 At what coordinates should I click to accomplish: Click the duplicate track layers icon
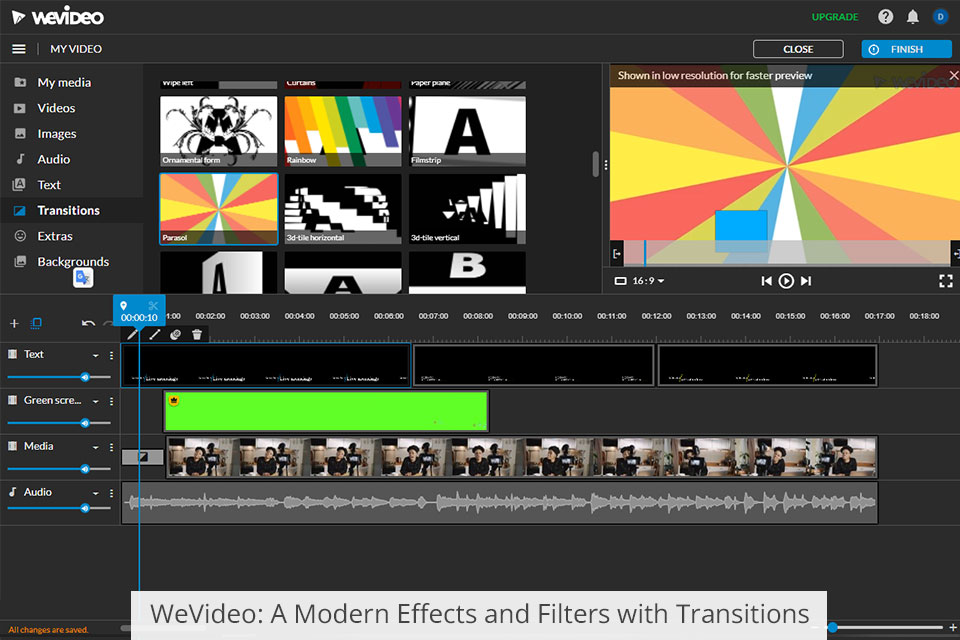pos(36,323)
